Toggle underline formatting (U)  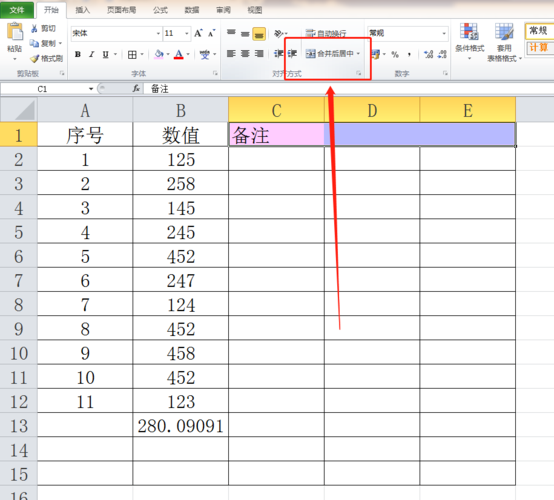(105, 54)
